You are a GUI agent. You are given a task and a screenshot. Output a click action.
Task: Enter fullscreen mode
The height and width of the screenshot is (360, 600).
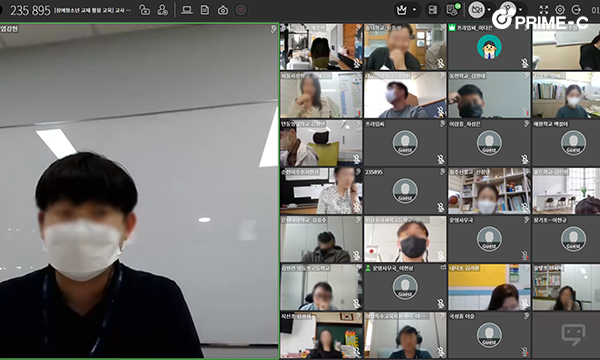point(544,10)
